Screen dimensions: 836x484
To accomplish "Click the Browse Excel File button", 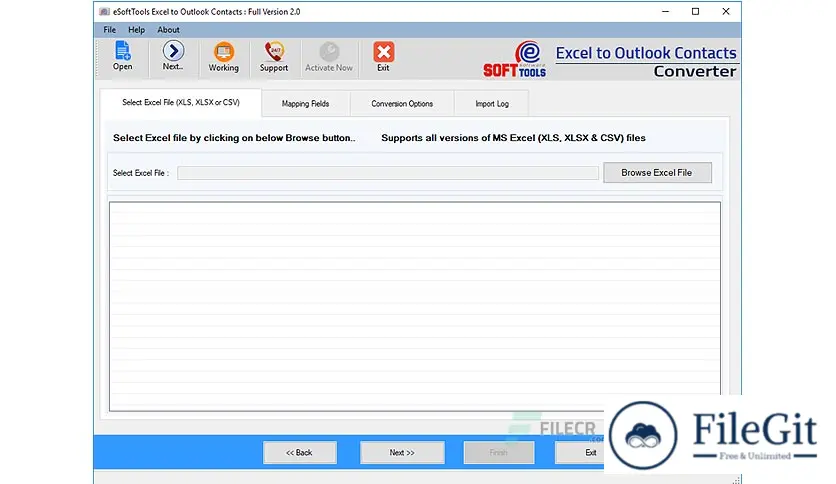I will [657, 173].
